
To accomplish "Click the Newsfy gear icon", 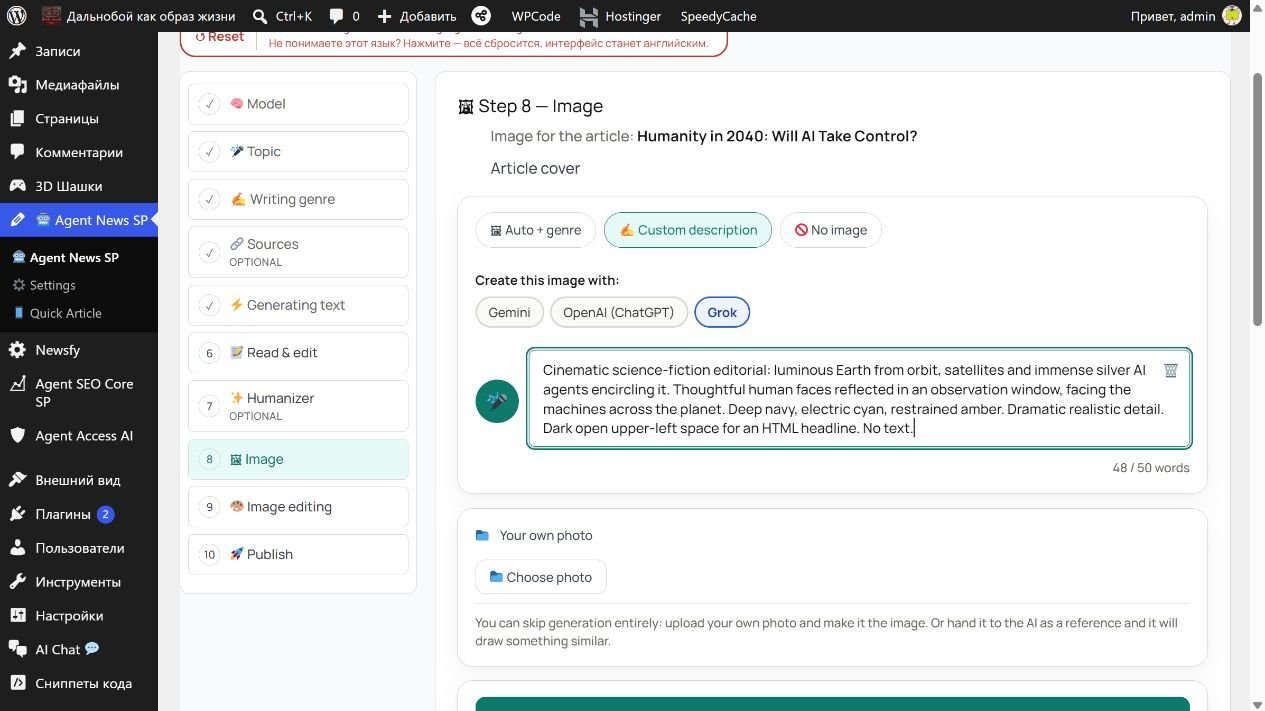I will (x=17, y=350).
